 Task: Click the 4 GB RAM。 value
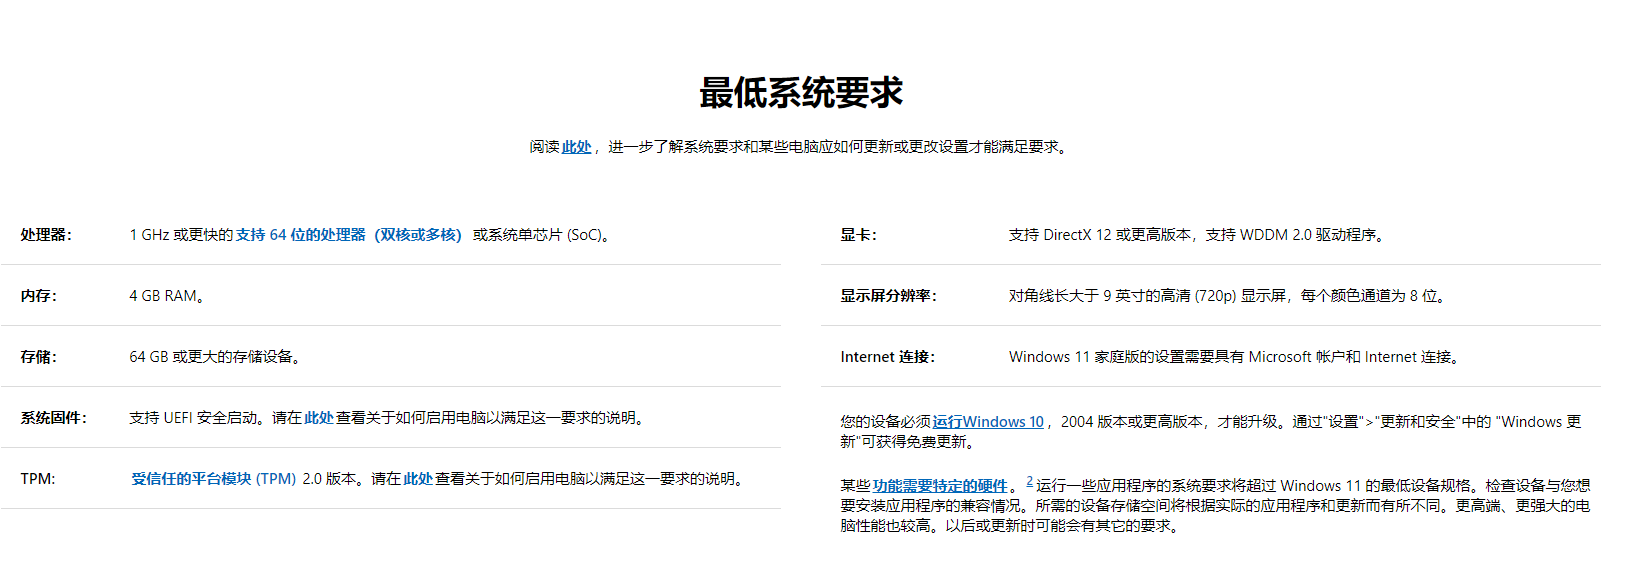click(x=168, y=296)
